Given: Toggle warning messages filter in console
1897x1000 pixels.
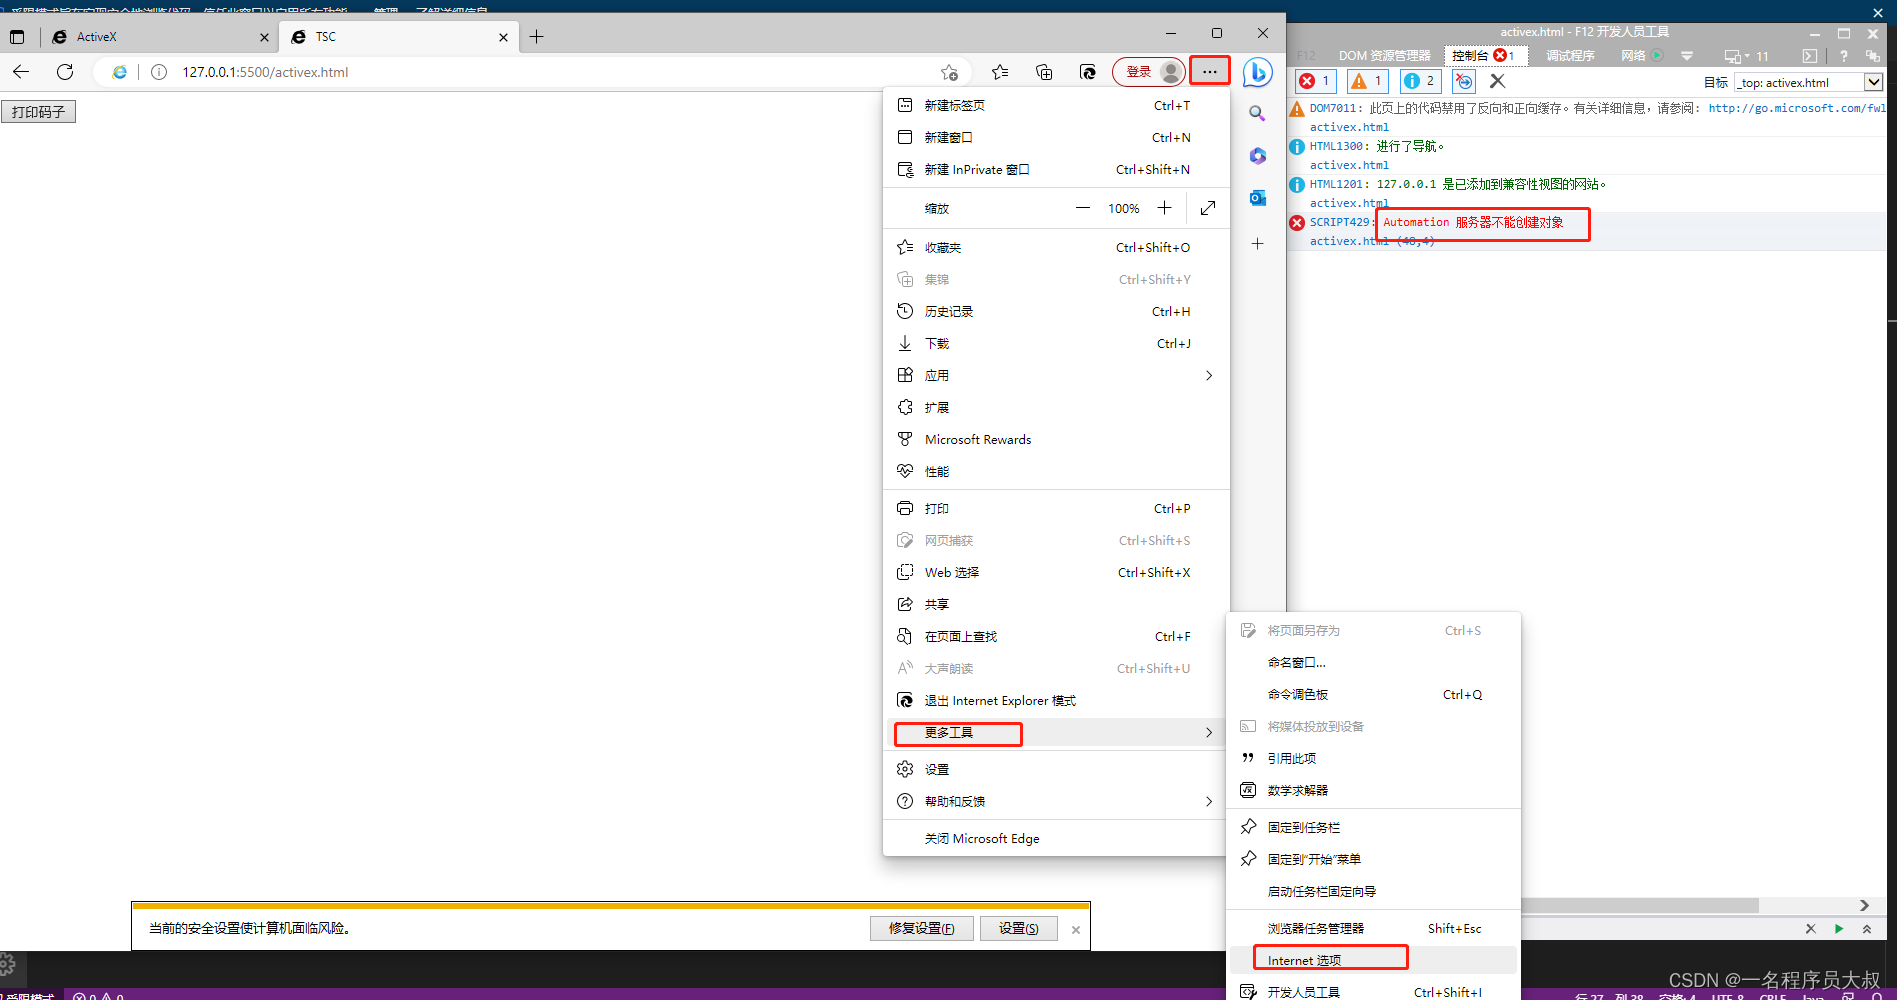Looking at the screenshot, I should pos(1368,81).
